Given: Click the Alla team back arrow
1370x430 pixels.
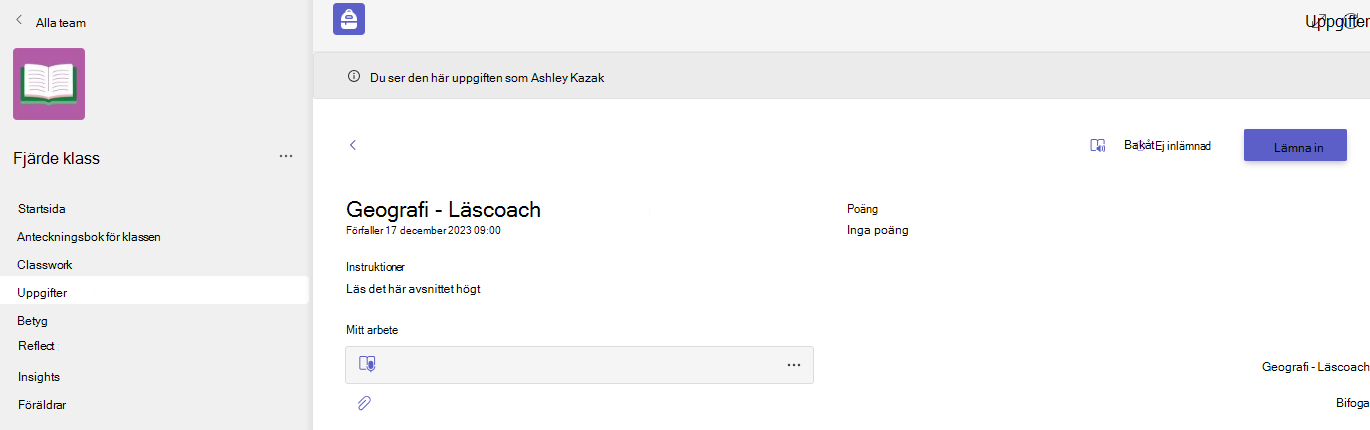Looking at the screenshot, I should pyautogui.click(x=18, y=20).
